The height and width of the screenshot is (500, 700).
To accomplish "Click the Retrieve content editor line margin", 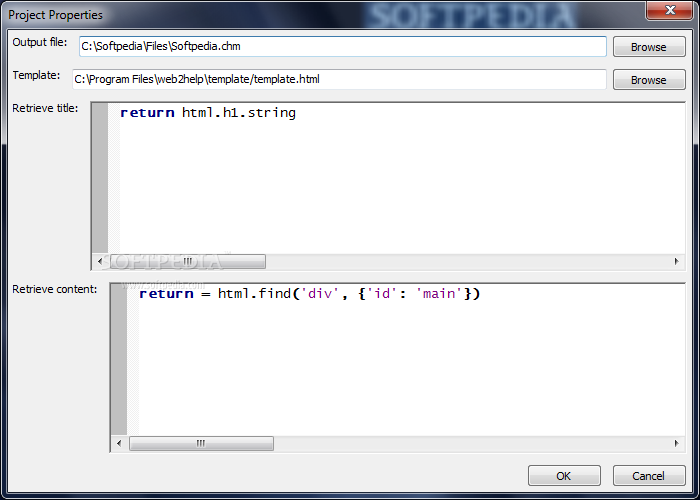I will pos(119,360).
